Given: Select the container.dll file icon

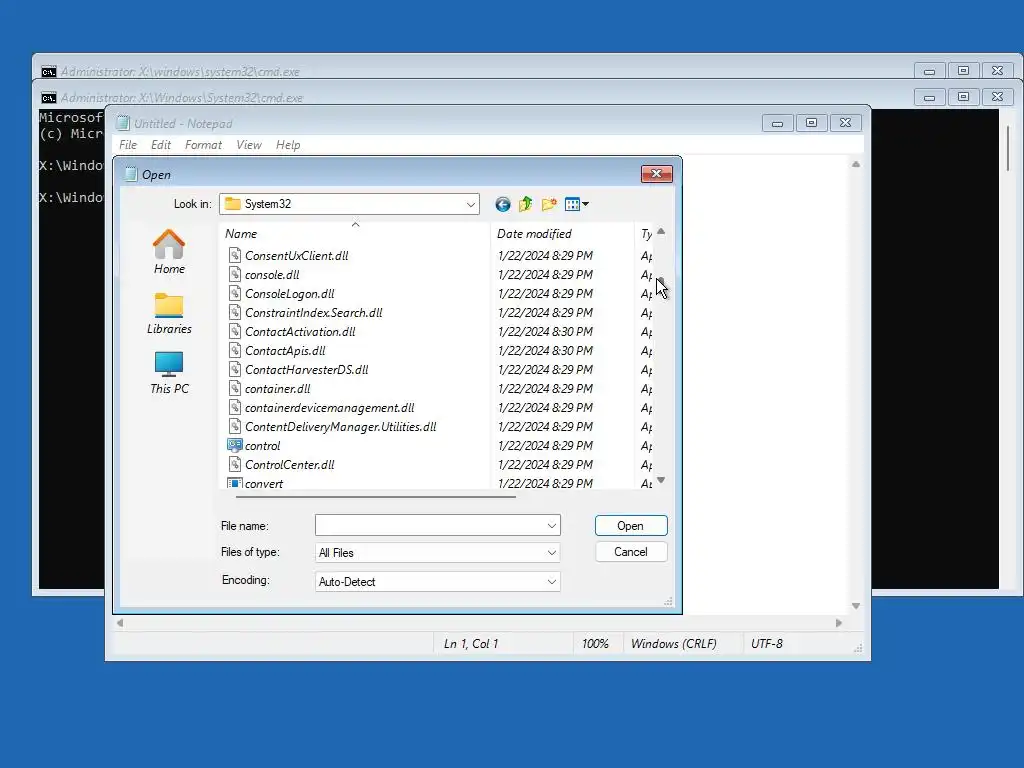Looking at the screenshot, I should coord(234,388).
